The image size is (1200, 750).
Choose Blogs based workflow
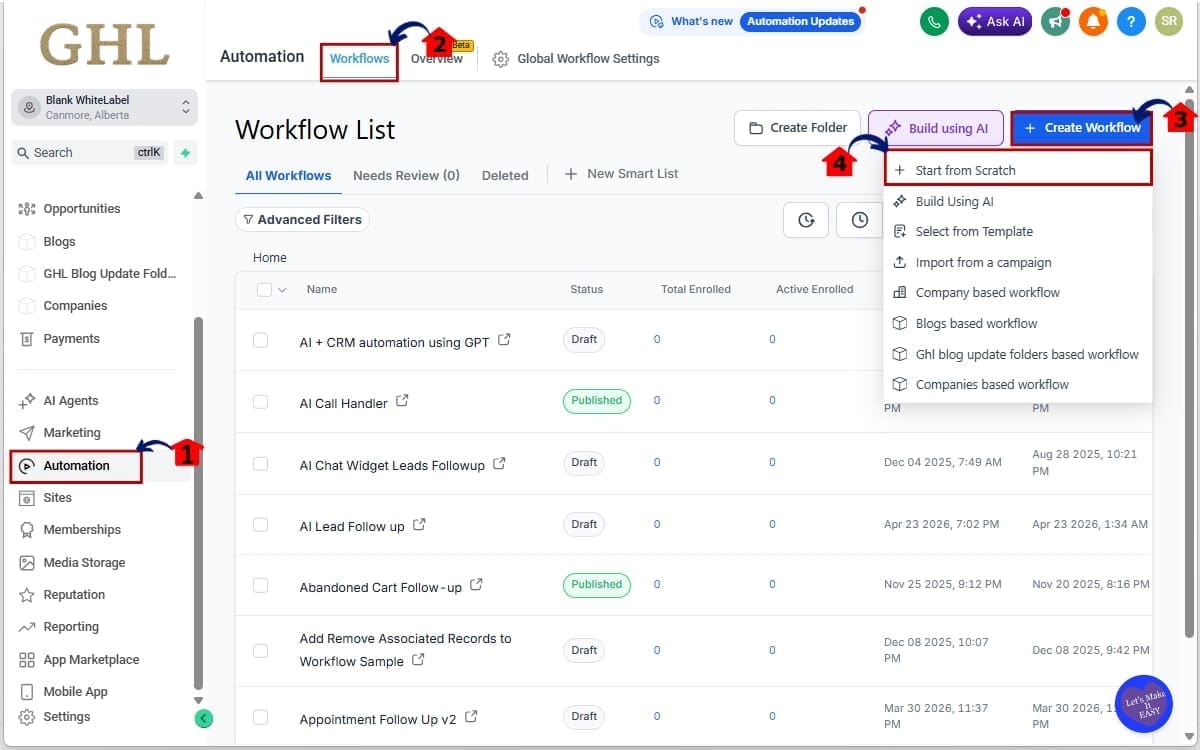(x=1018, y=323)
